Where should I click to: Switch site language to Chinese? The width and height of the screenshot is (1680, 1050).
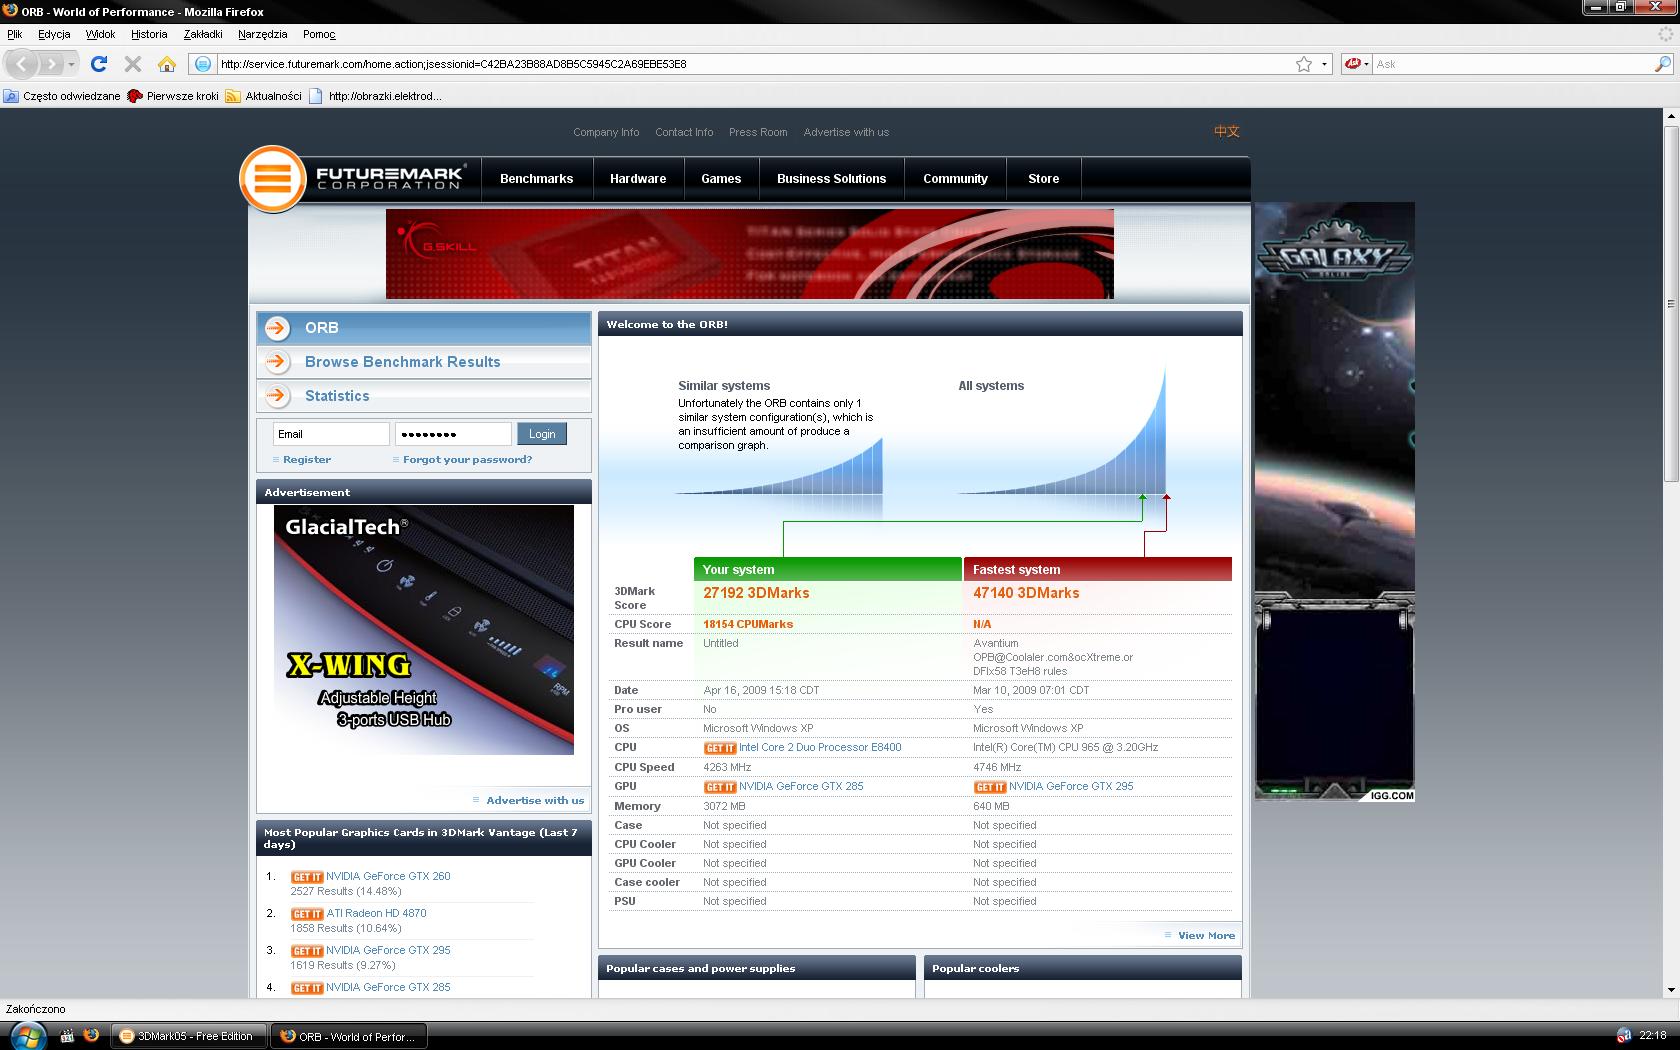point(1227,131)
